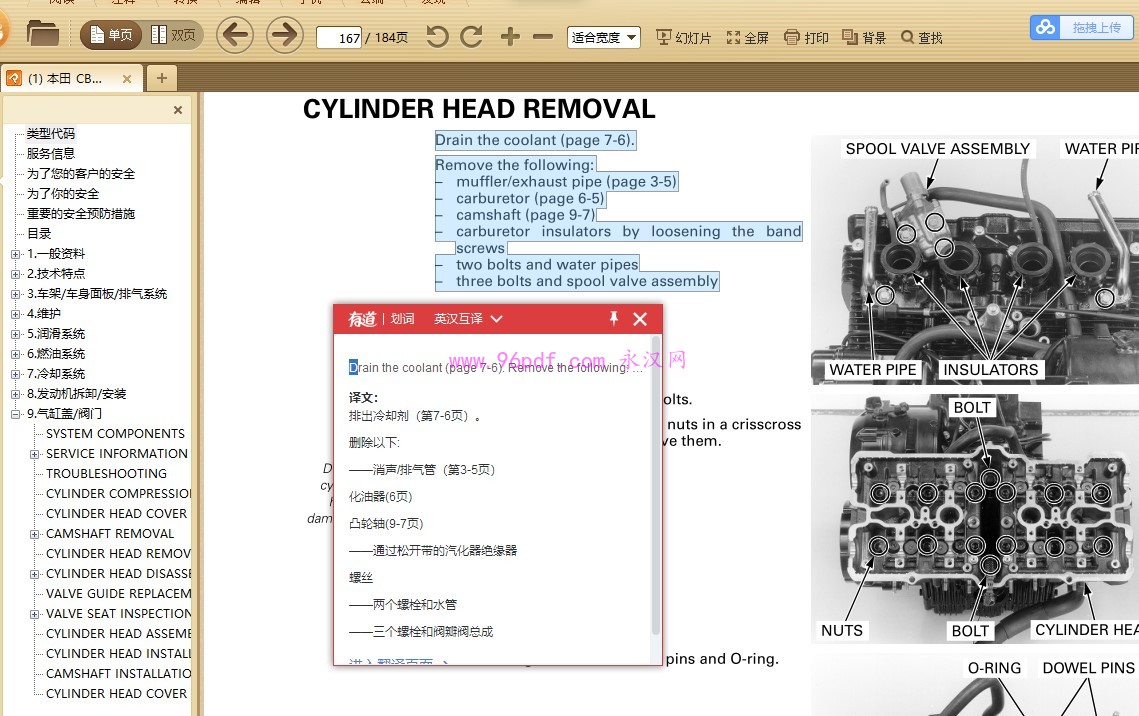
Task: Expand 3.车架/车身面板/排气系统 bookmark
Action: point(15,294)
